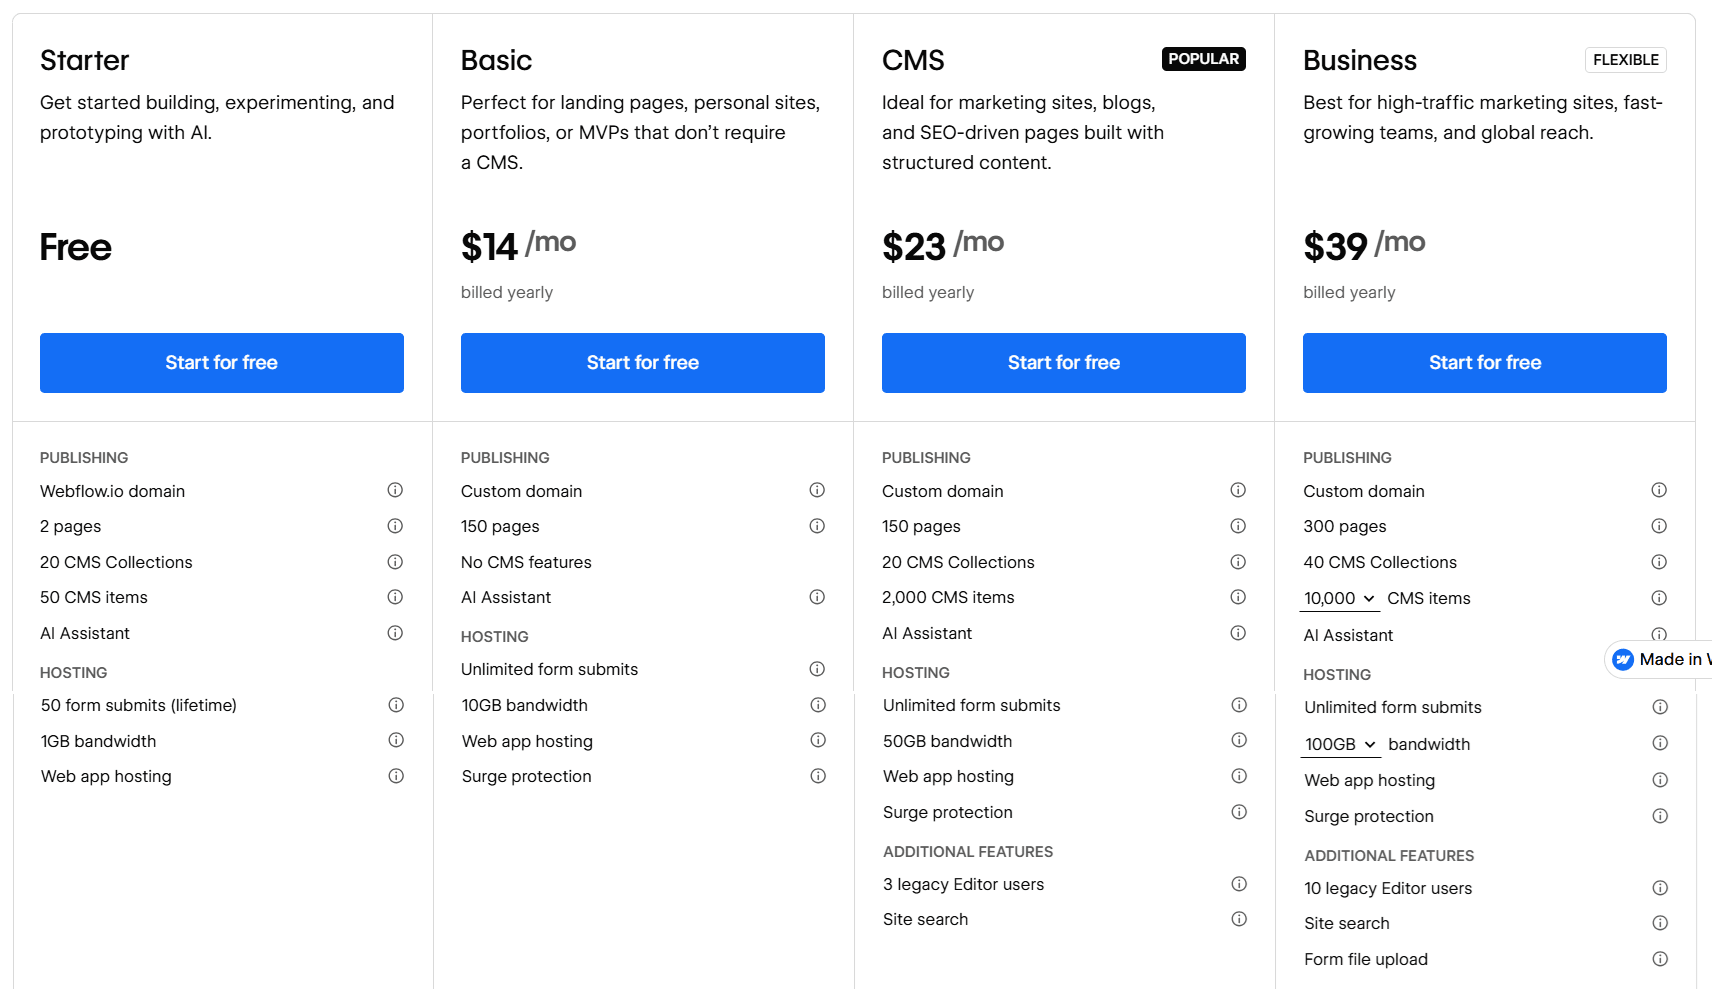
Task: Start for free on the CMS plan
Action: [1063, 362]
